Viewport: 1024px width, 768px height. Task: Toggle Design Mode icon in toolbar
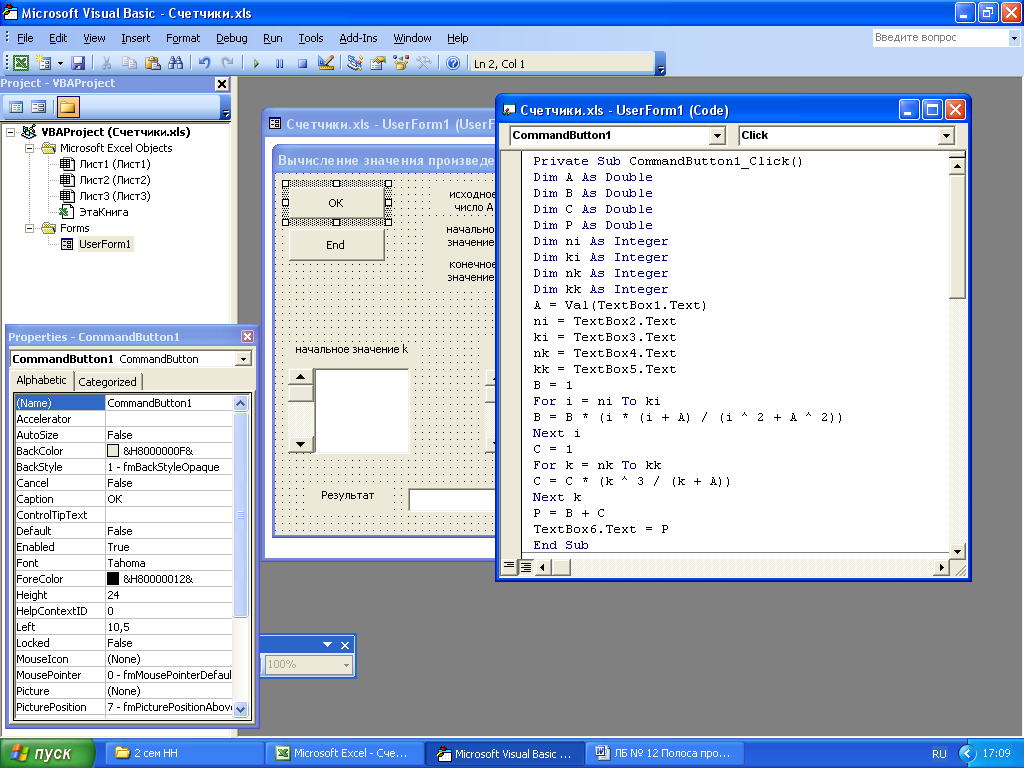click(x=326, y=63)
